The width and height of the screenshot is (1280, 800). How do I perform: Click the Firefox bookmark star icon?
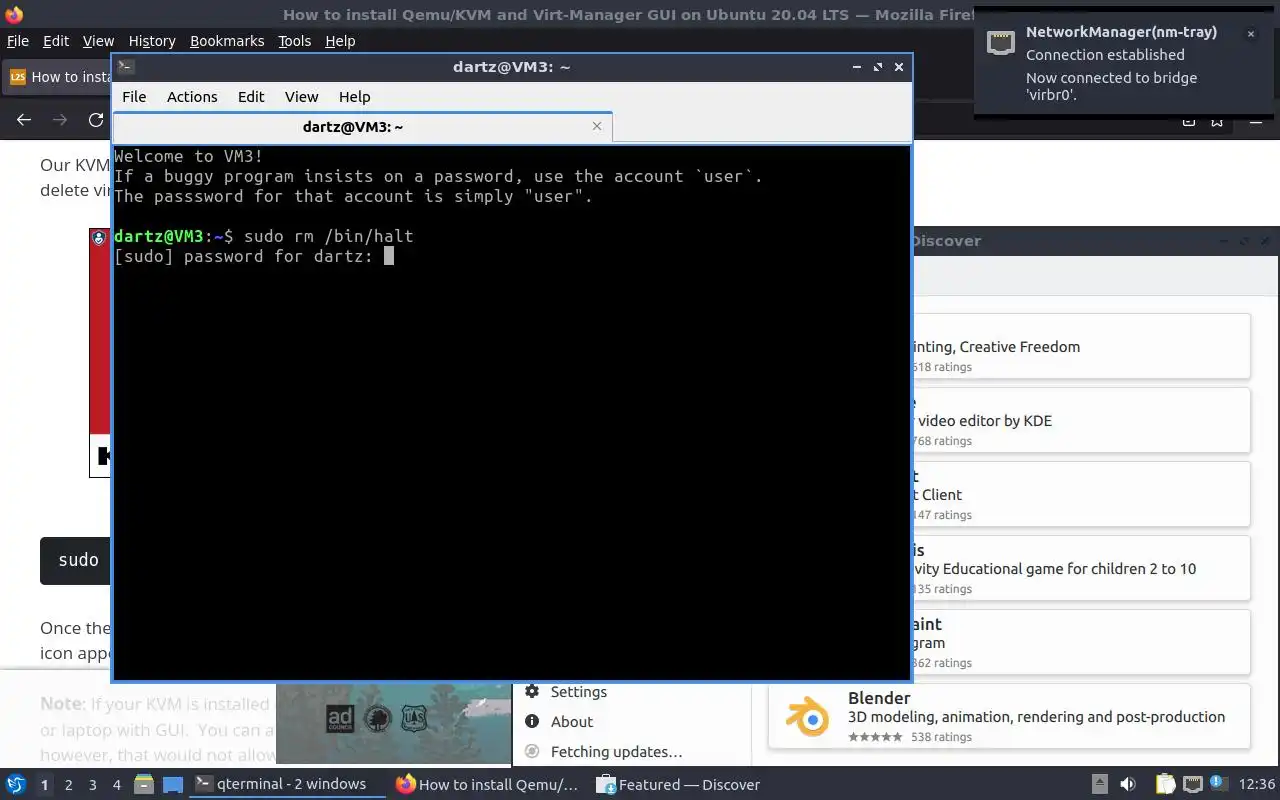[x=1217, y=120]
